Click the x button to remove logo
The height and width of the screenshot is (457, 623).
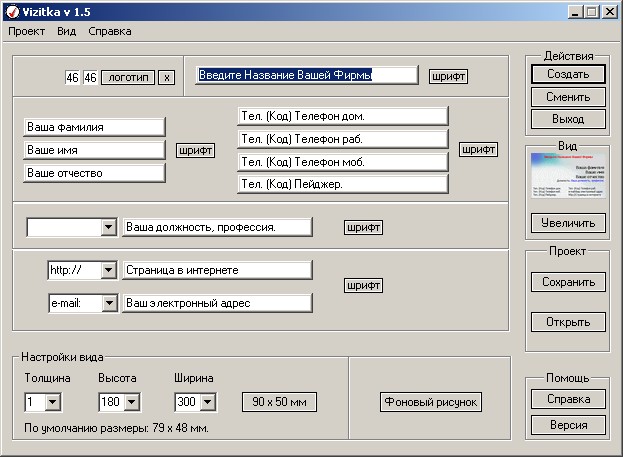167,77
